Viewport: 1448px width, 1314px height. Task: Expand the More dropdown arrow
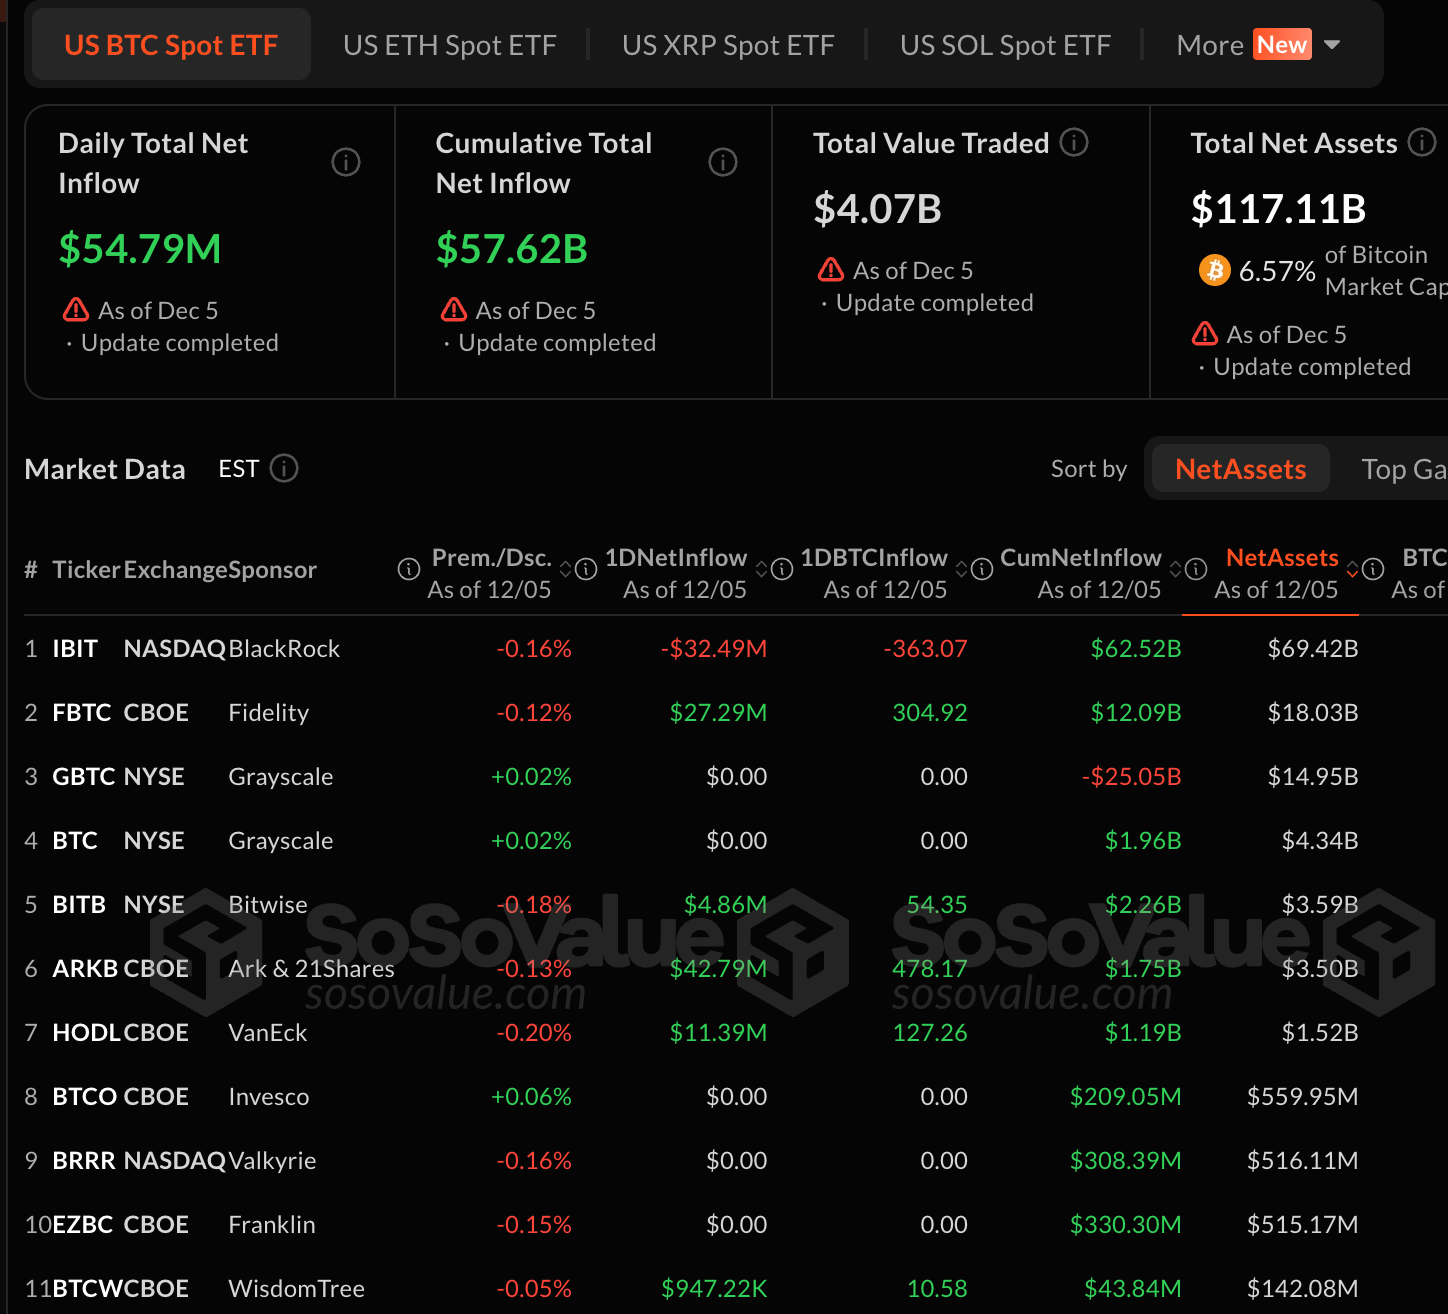click(x=1332, y=45)
